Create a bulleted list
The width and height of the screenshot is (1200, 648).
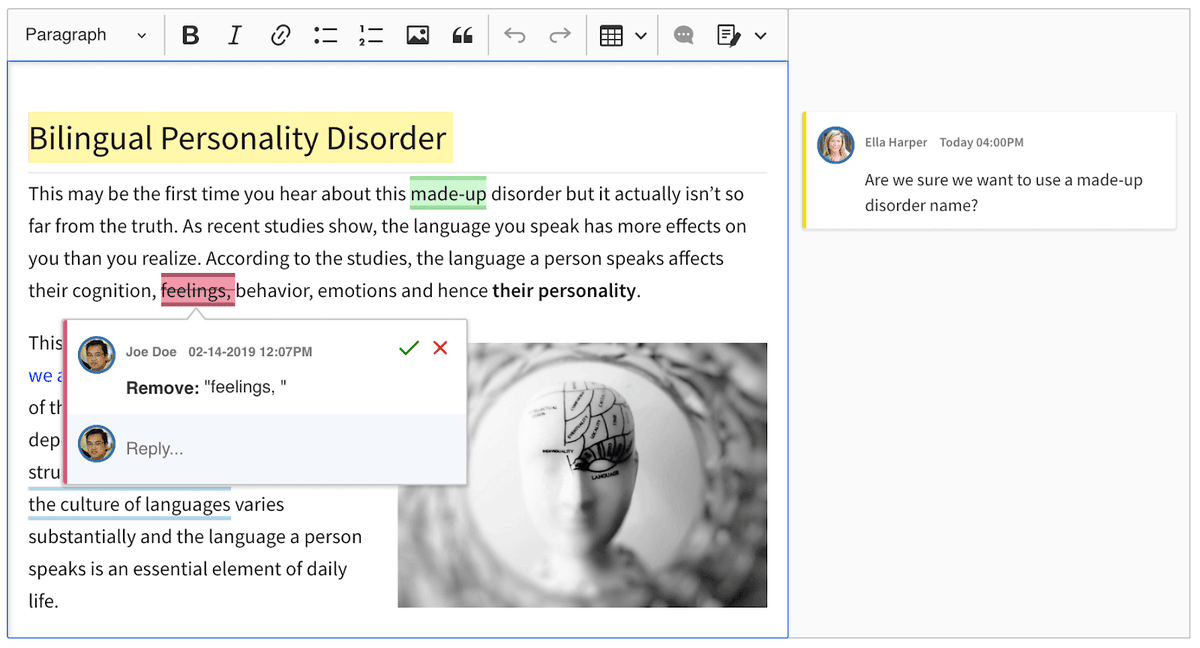pos(325,35)
